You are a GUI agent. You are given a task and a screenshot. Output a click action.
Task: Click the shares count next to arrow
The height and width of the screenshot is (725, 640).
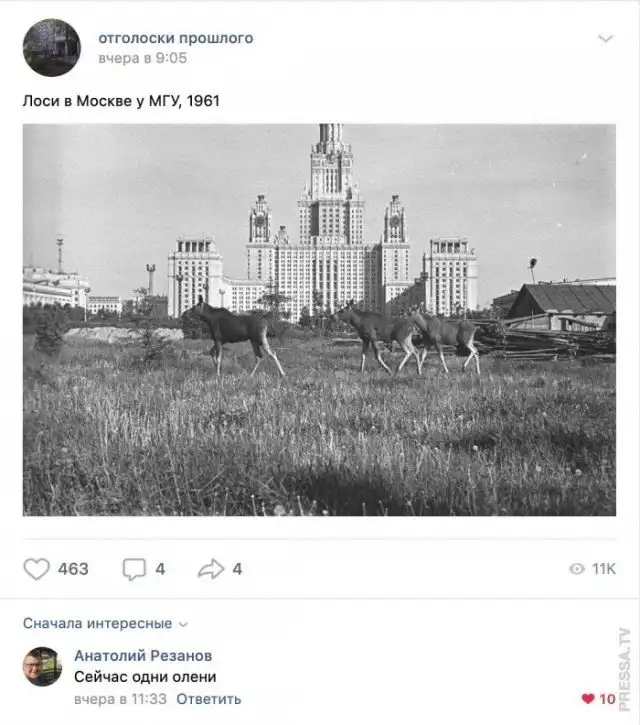237,569
